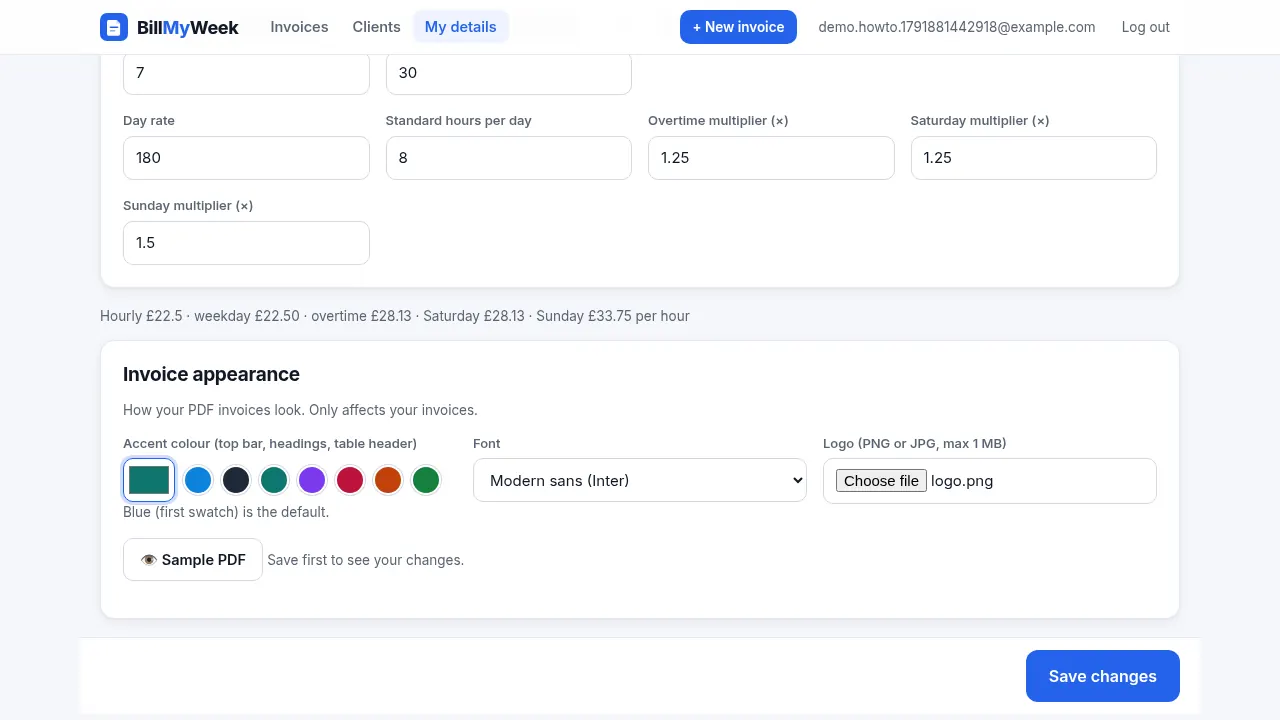The height and width of the screenshot is (720, 1280).
Task: Click the input field containing 30
Action: tap(508, 73)
